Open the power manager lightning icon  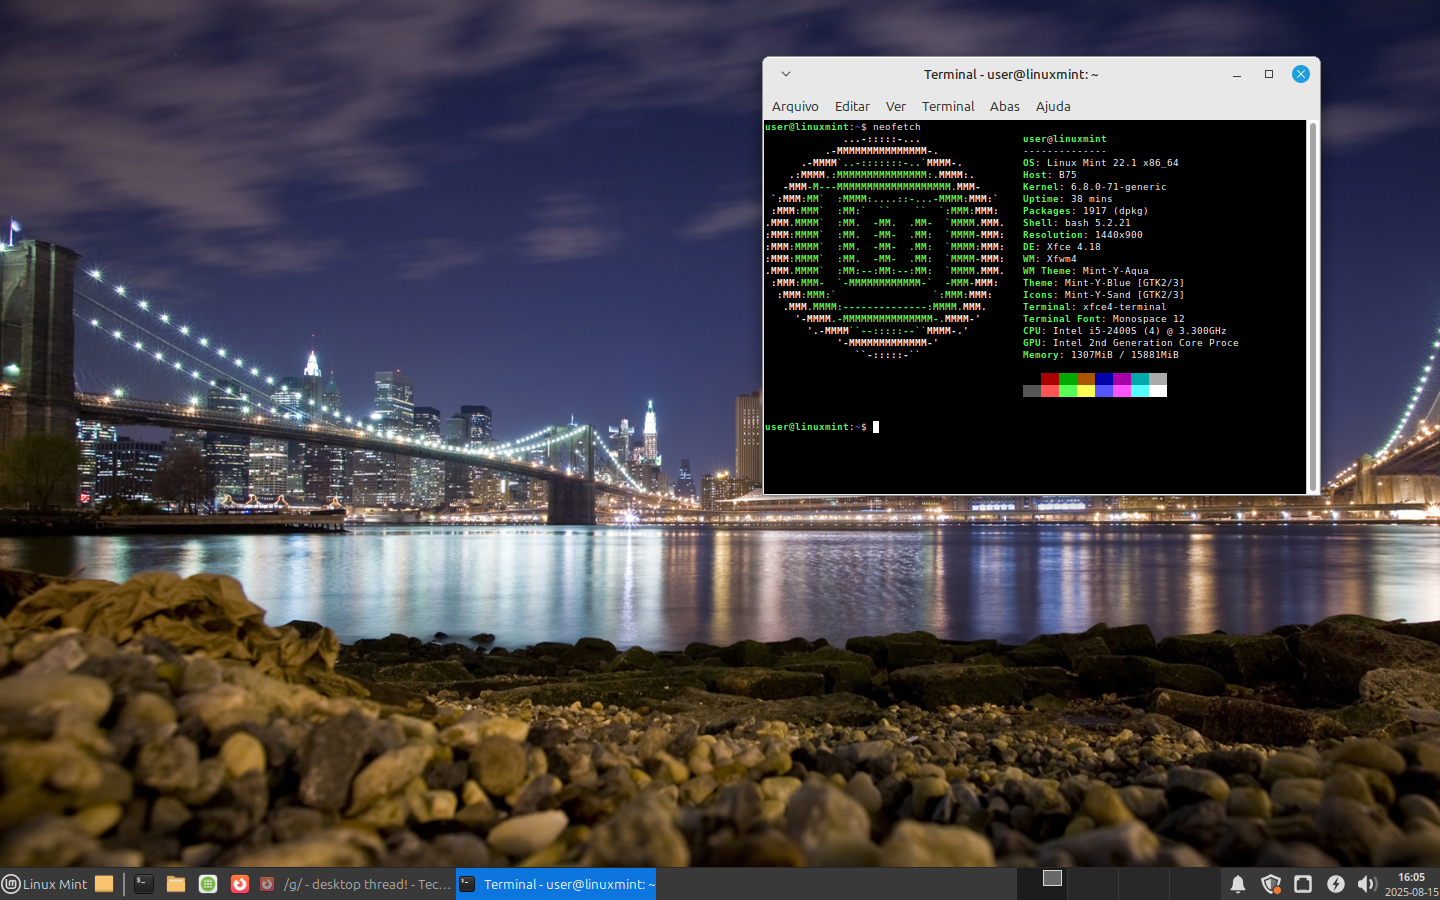[1335, 884]
